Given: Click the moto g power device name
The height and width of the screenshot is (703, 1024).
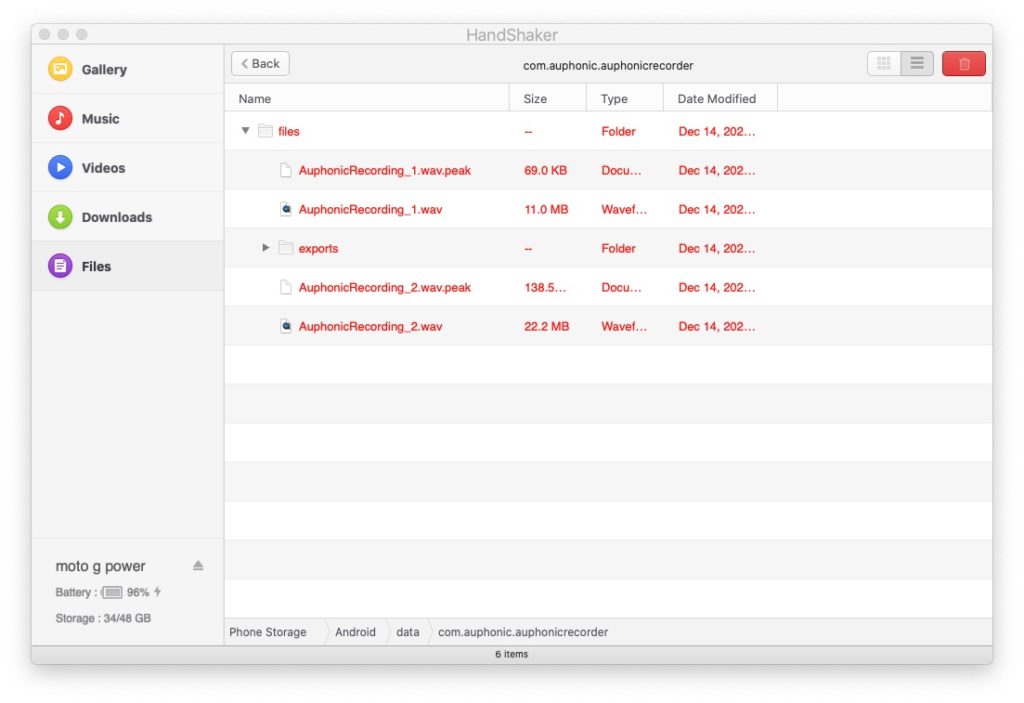Looking at the screenshot, I should (101, 566).
